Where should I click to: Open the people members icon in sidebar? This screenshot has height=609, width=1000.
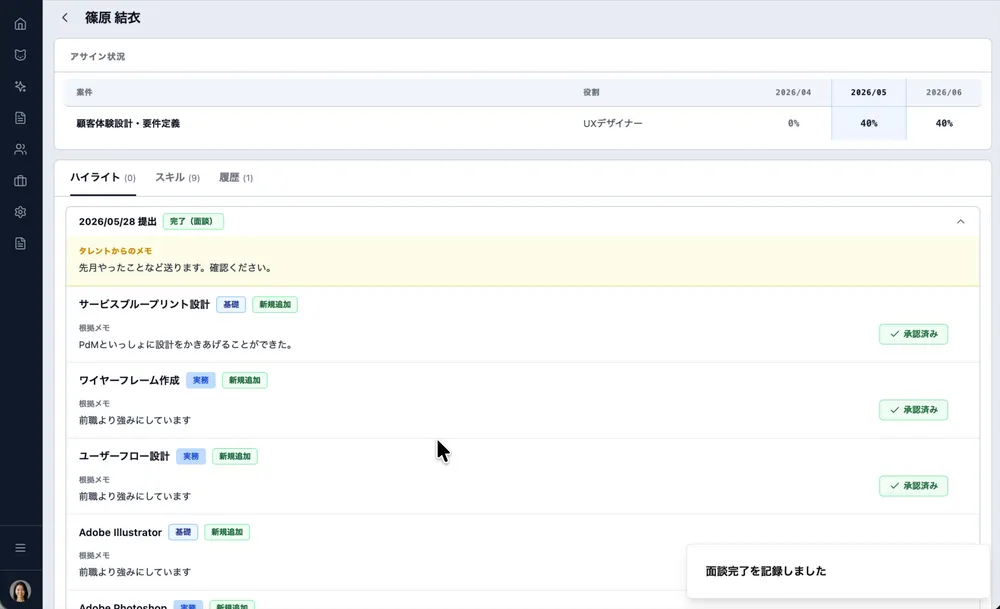(x=20, y=149)
